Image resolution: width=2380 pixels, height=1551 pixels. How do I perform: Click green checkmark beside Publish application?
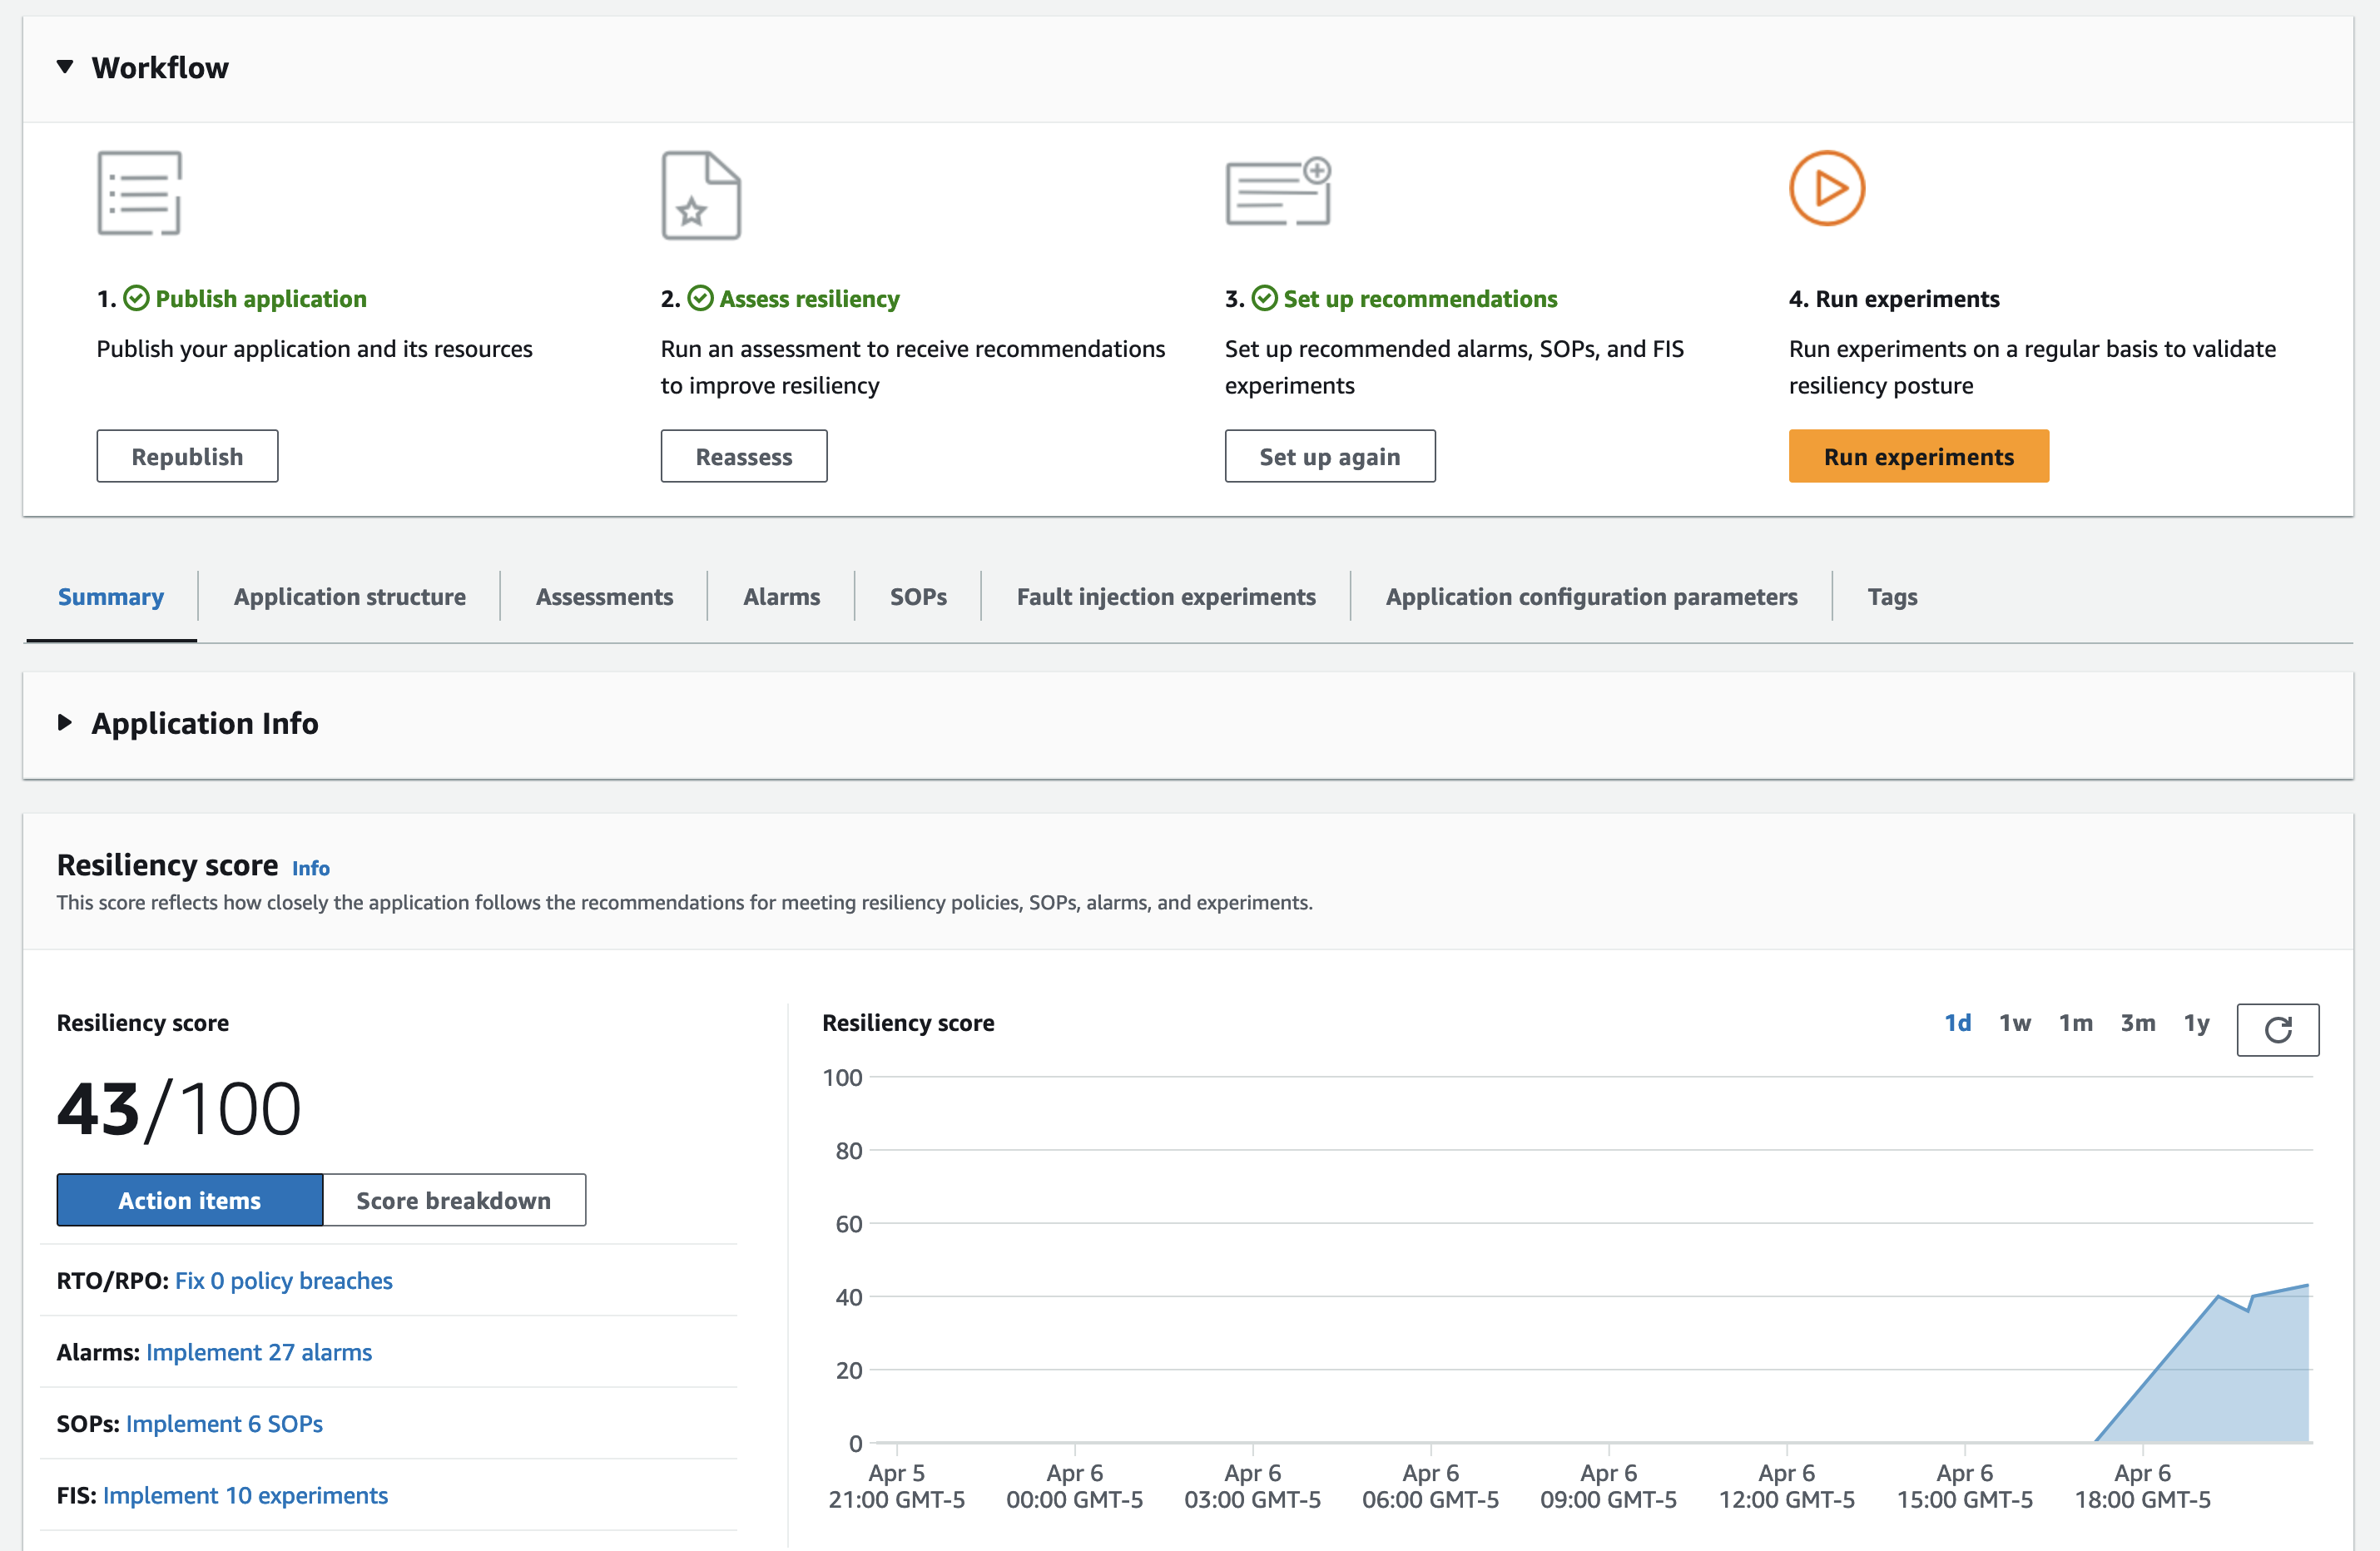coord(137,299)
